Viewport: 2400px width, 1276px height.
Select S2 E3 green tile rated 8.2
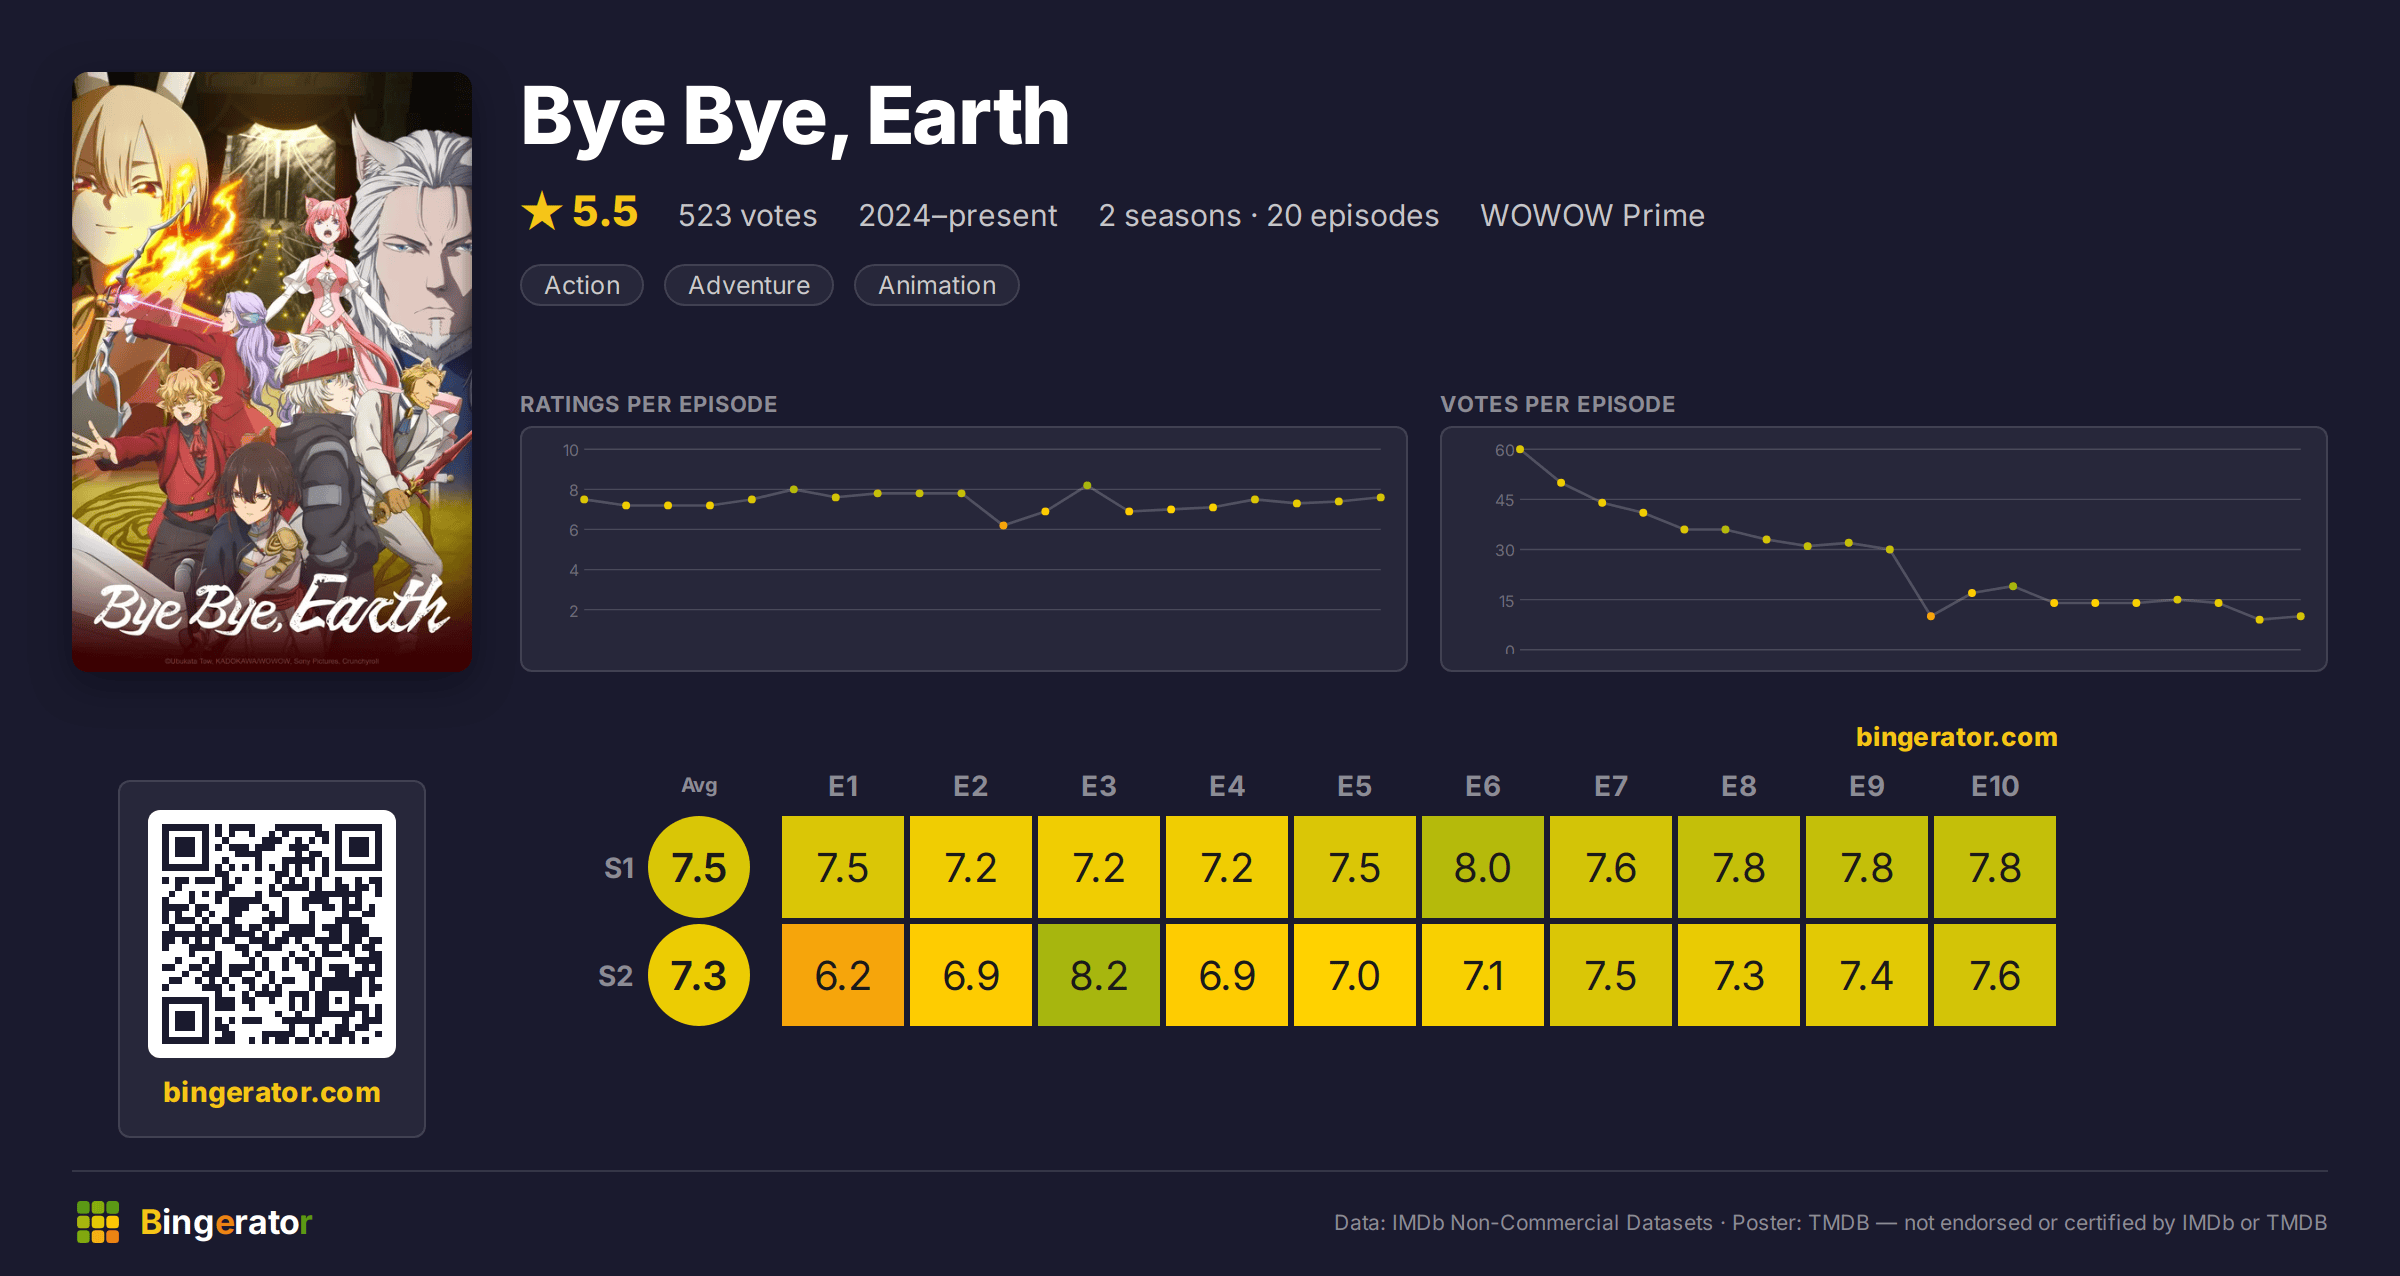coord(1099,975)
